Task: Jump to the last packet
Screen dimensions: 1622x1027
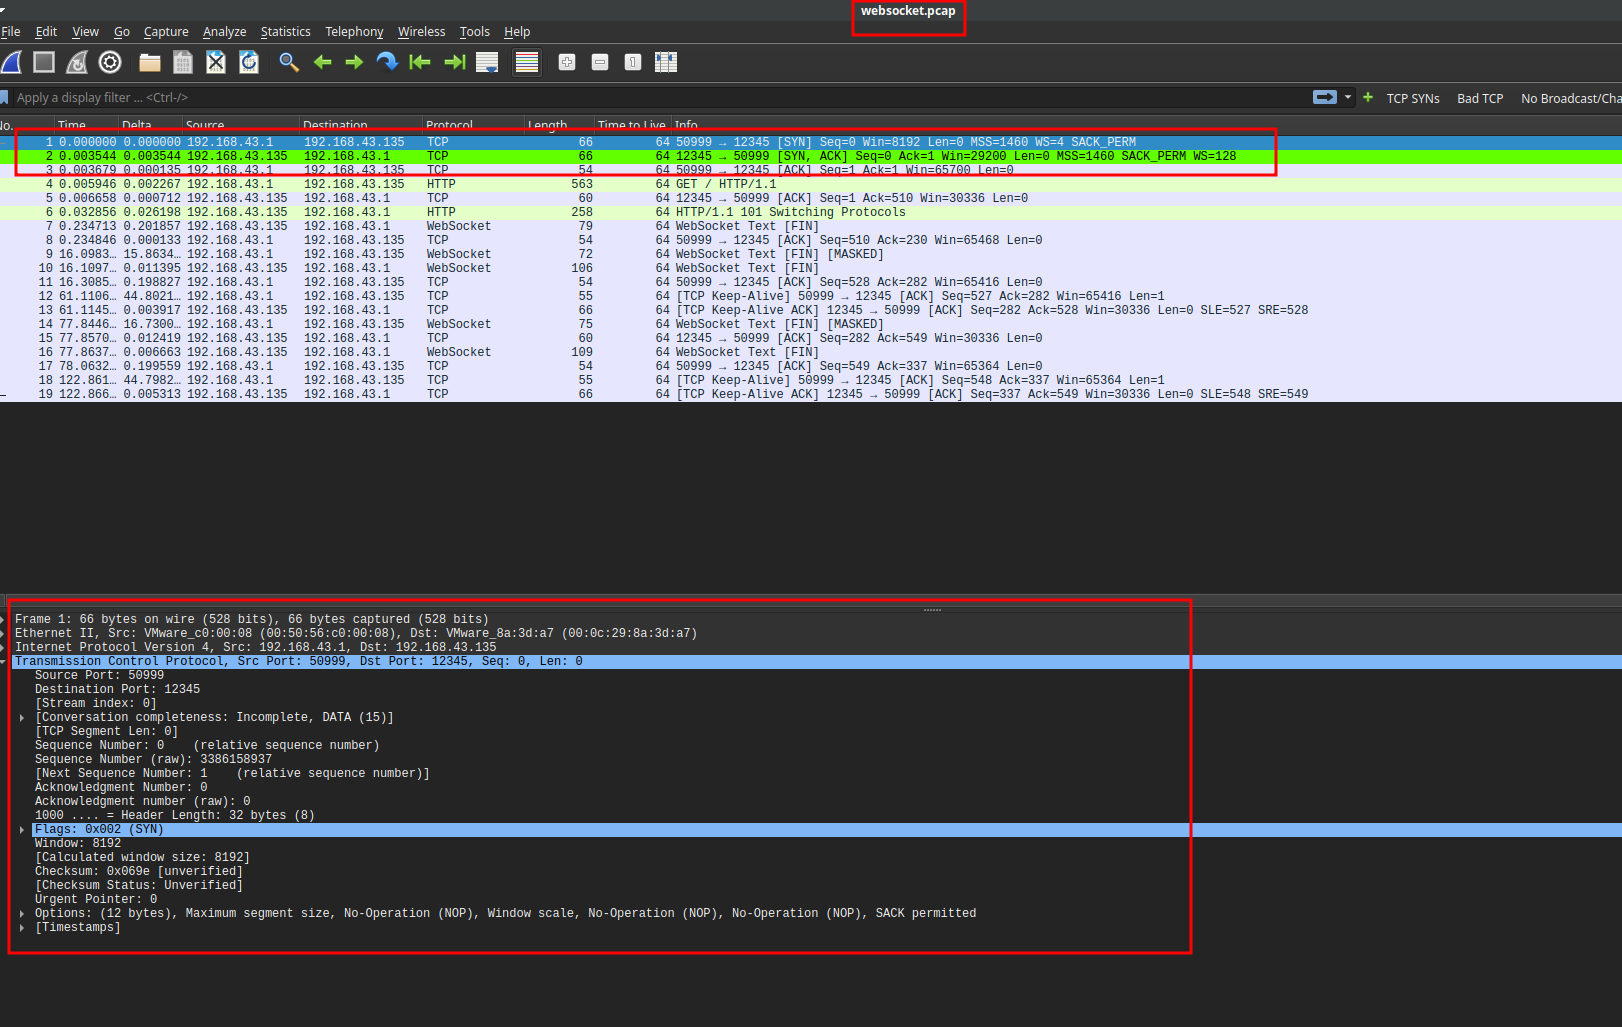Action: pyautogui.click(x=454, y=62)
